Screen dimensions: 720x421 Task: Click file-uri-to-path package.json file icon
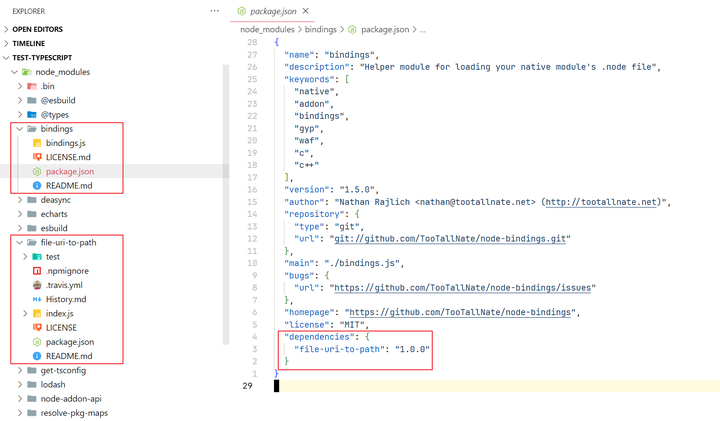coord(37,342)
